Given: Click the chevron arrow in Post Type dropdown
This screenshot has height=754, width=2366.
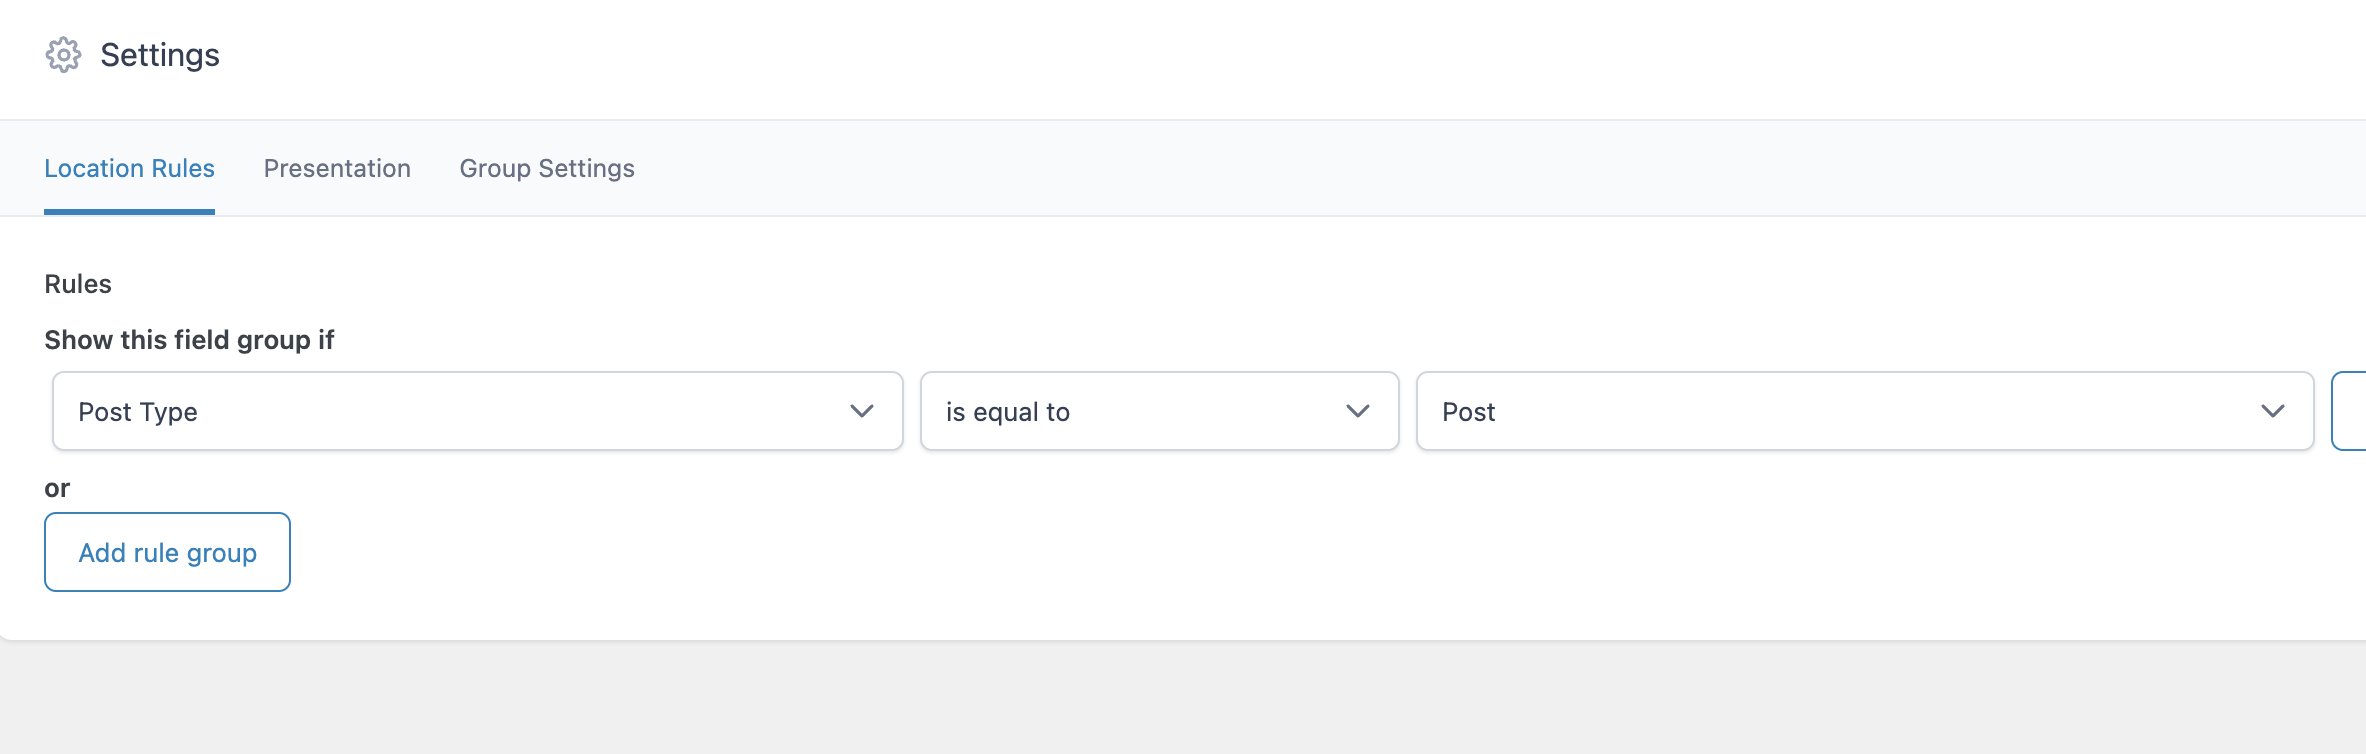Looking at the screenshot, I should [861, 411].
